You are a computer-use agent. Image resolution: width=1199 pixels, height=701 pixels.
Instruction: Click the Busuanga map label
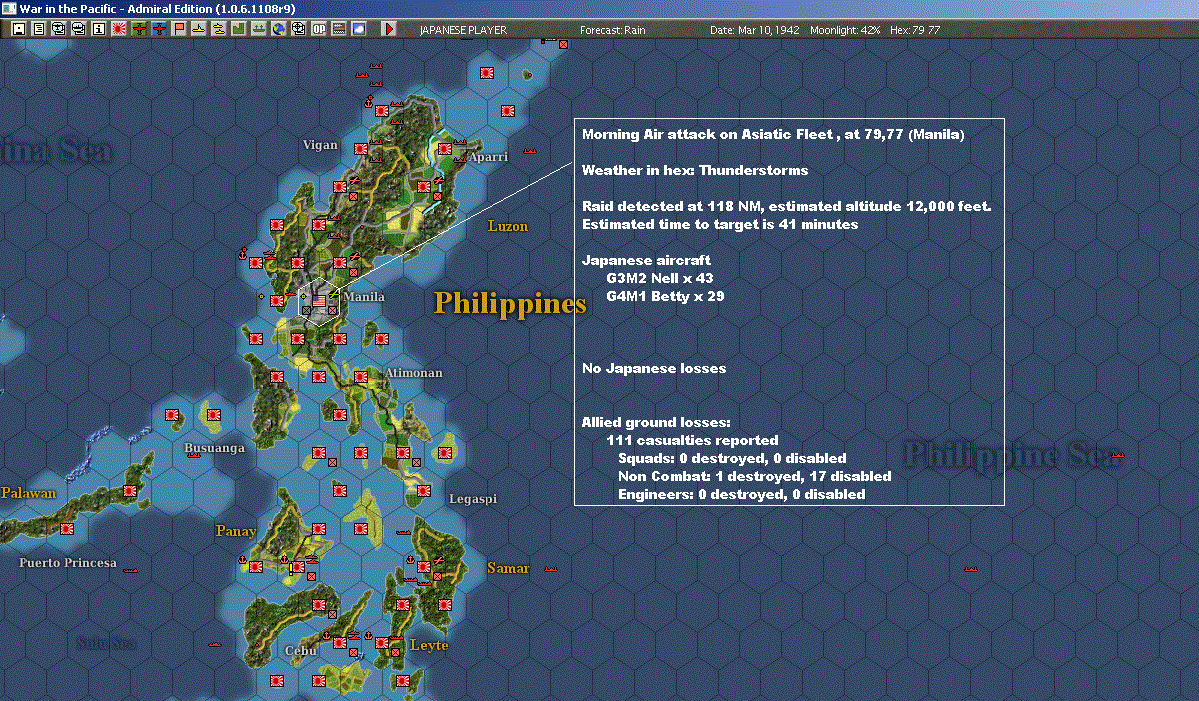pyautogui.click(x=214, y=448)
